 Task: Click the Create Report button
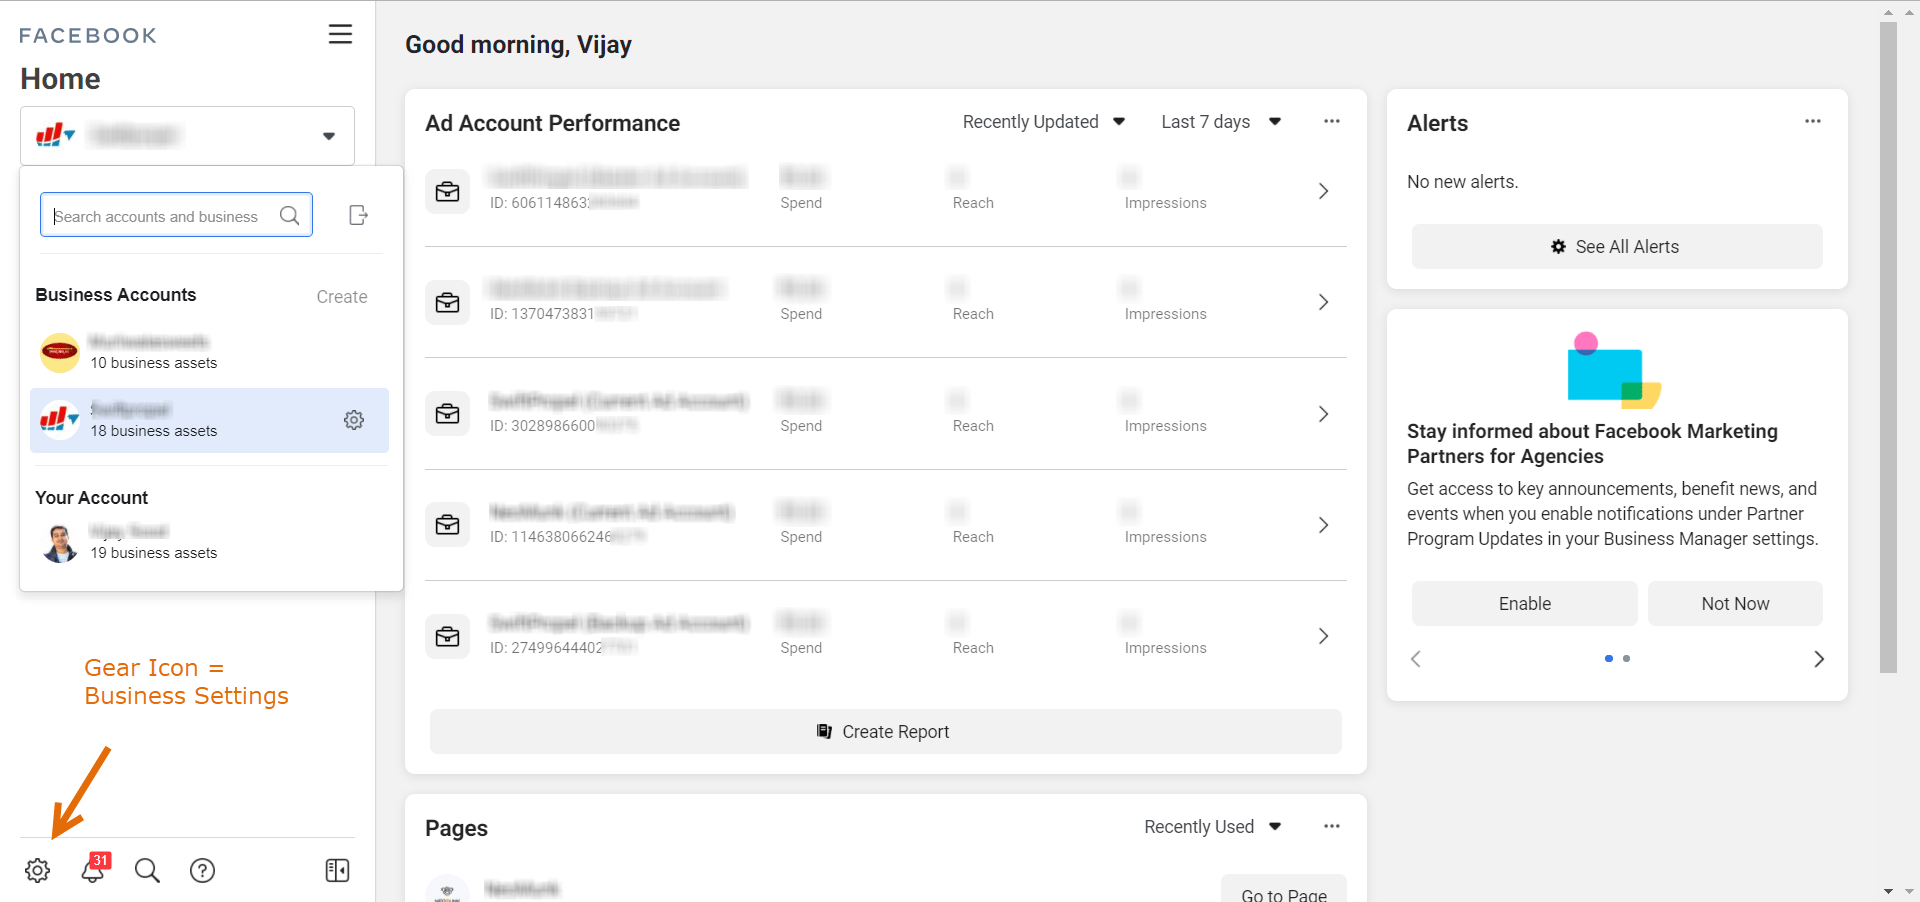pyautogui.click(x=885, y=732)
